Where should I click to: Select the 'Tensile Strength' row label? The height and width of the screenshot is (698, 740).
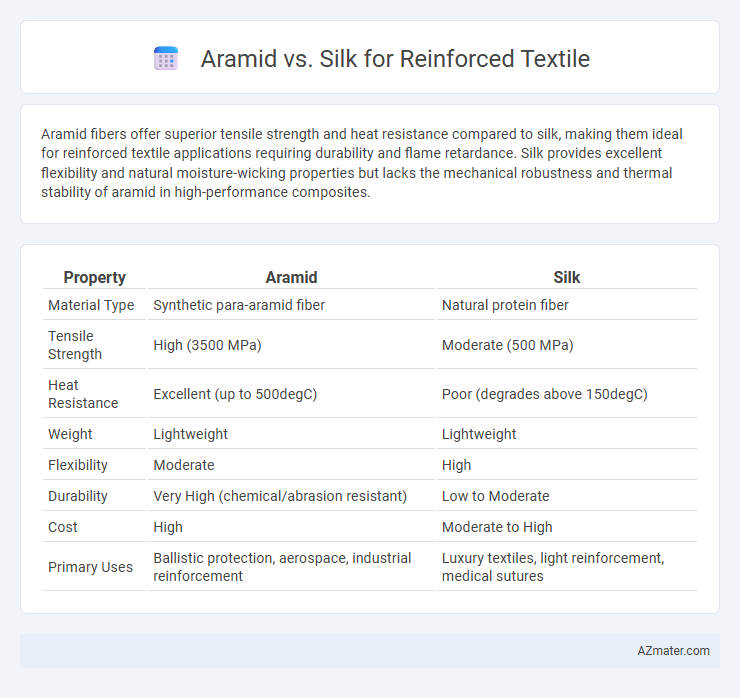point(75,345)
